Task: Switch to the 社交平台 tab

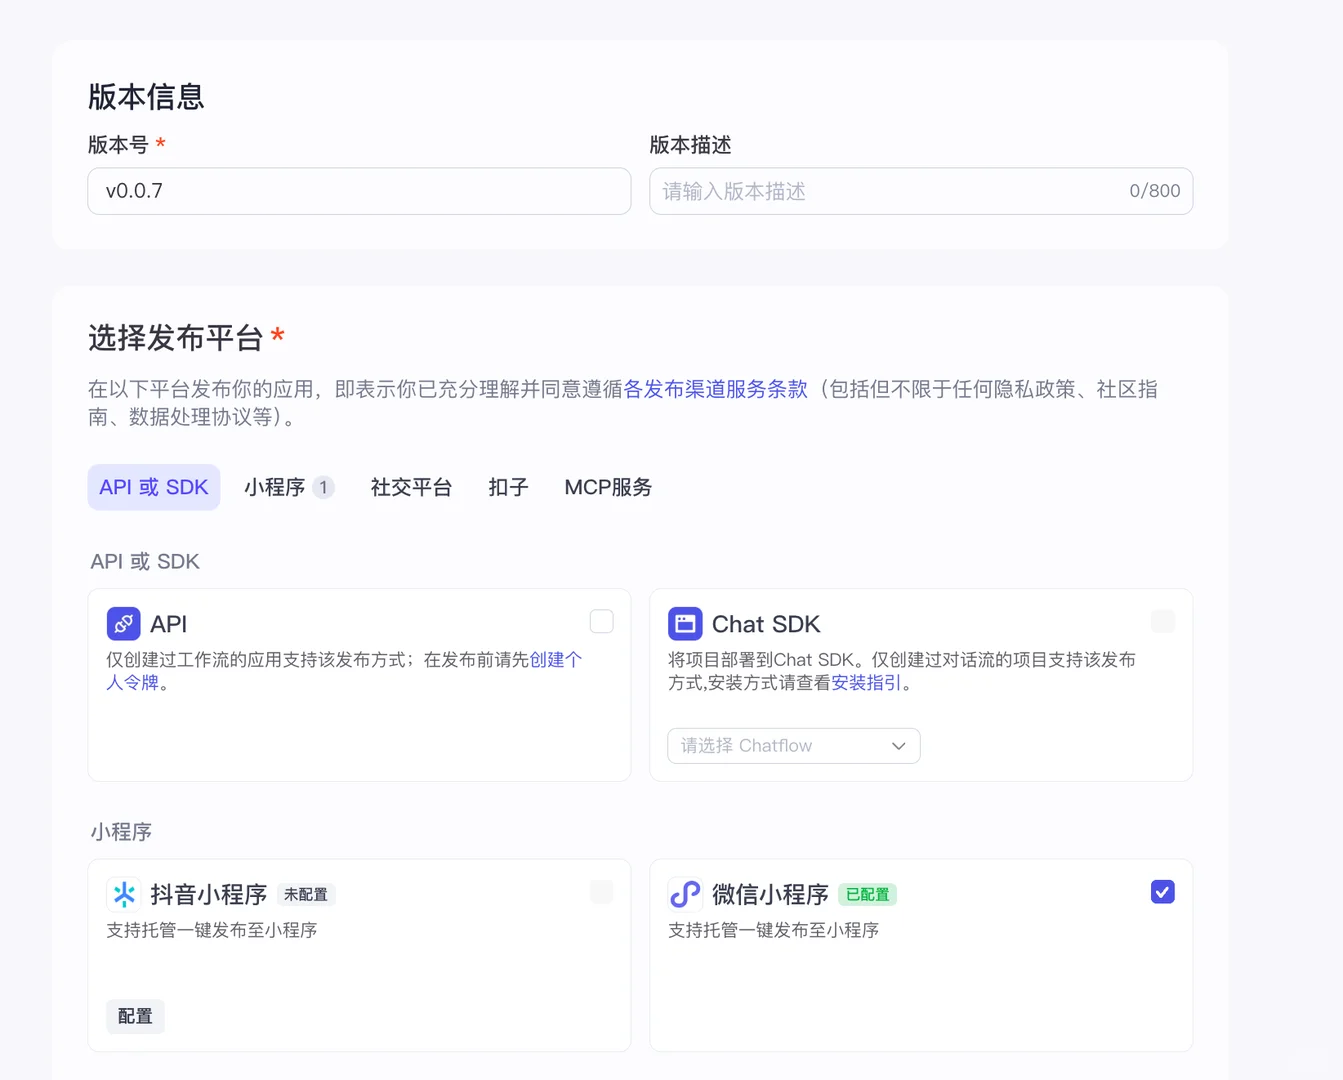Action: 411,487
